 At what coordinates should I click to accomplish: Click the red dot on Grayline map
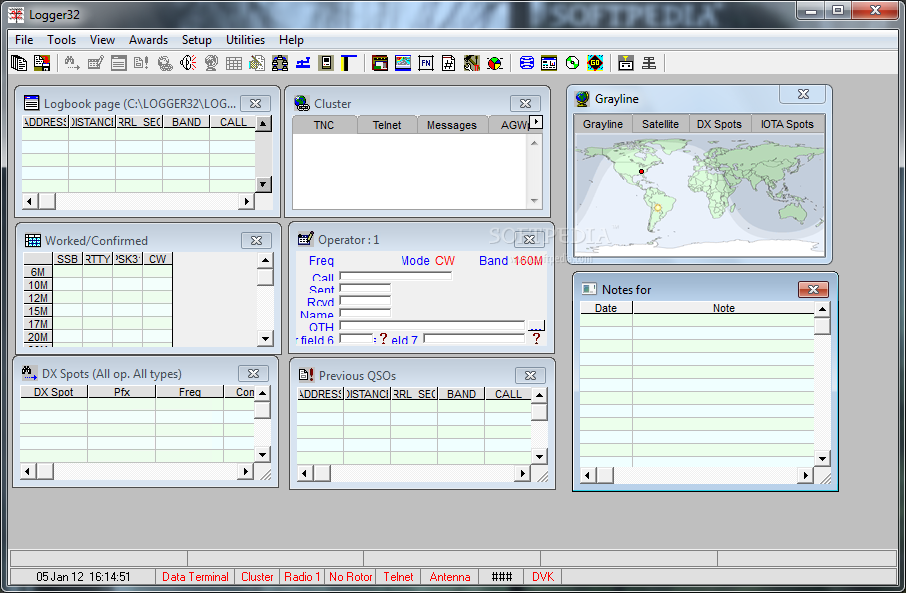[x=641, y=172]
